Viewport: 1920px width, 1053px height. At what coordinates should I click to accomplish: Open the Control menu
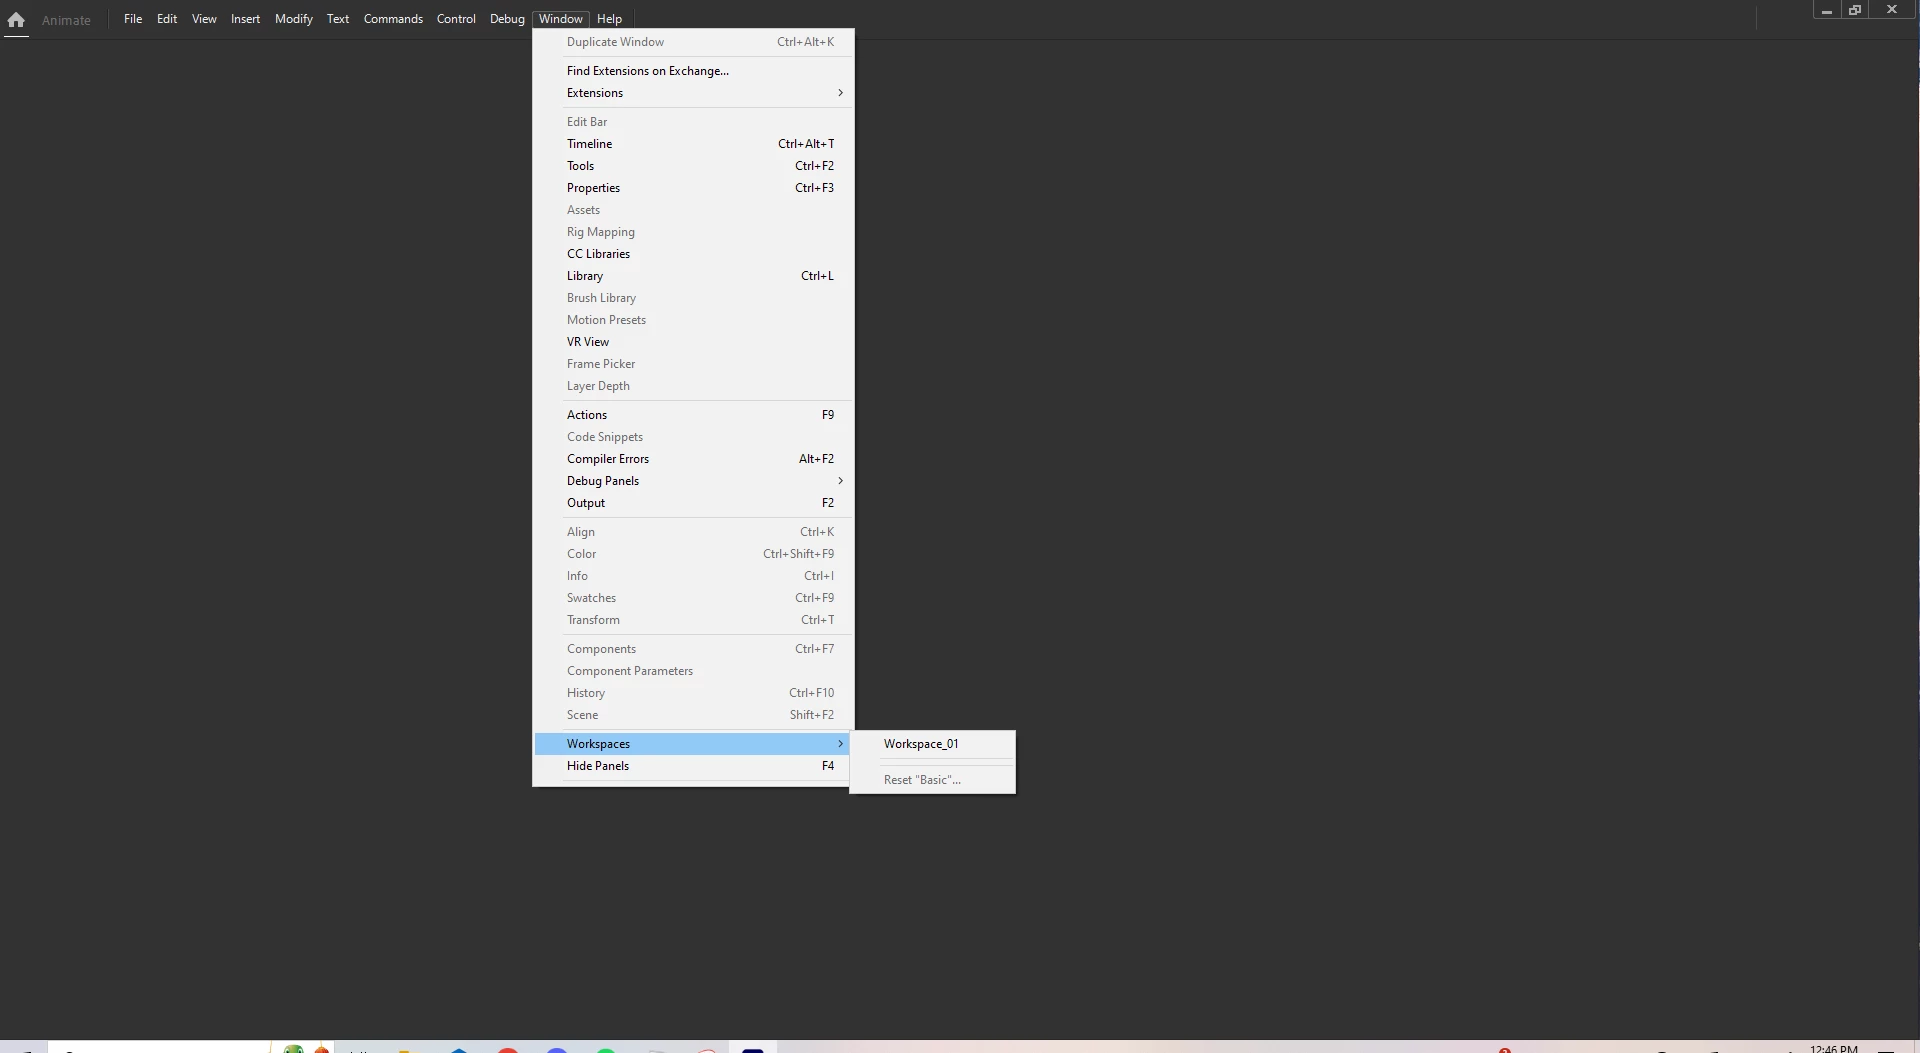pos(456,19)
